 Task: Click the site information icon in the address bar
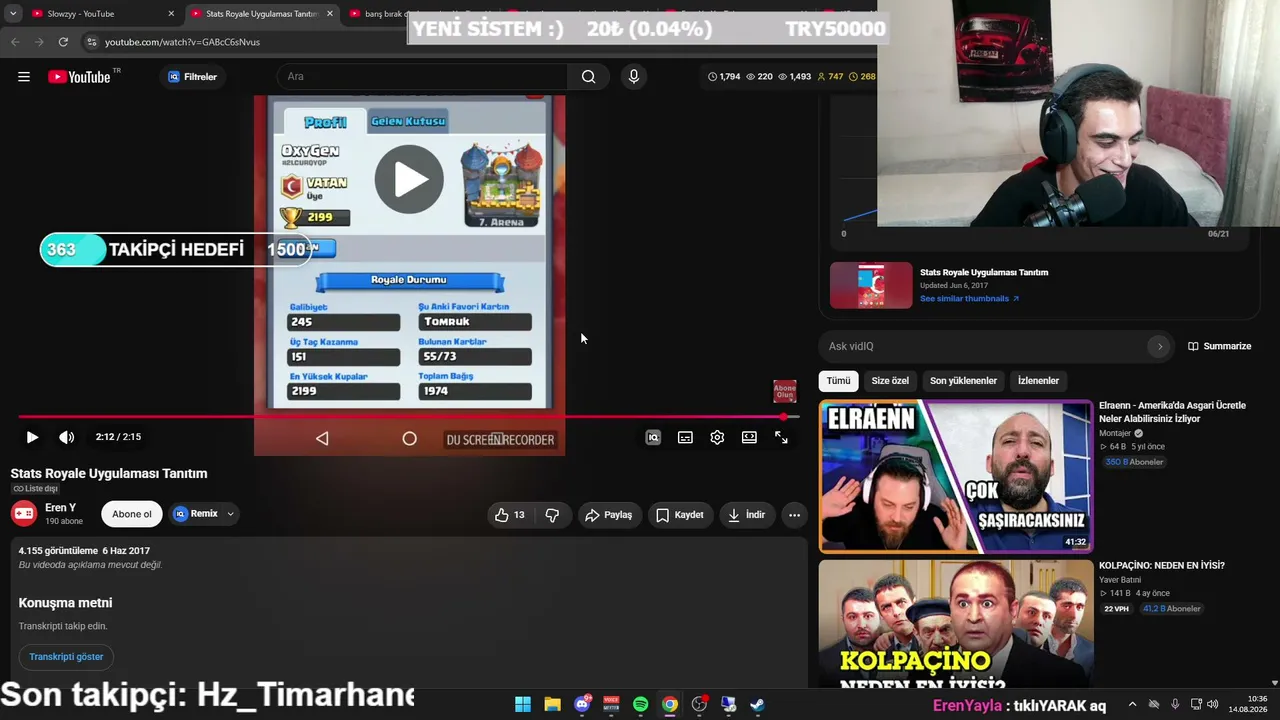click(x=91, y=42)
